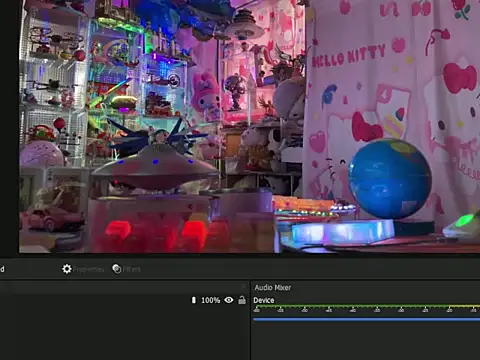480x360 pixels.
Task: Toggle source visibility eye icon
Action: click(x=229, y=300)
